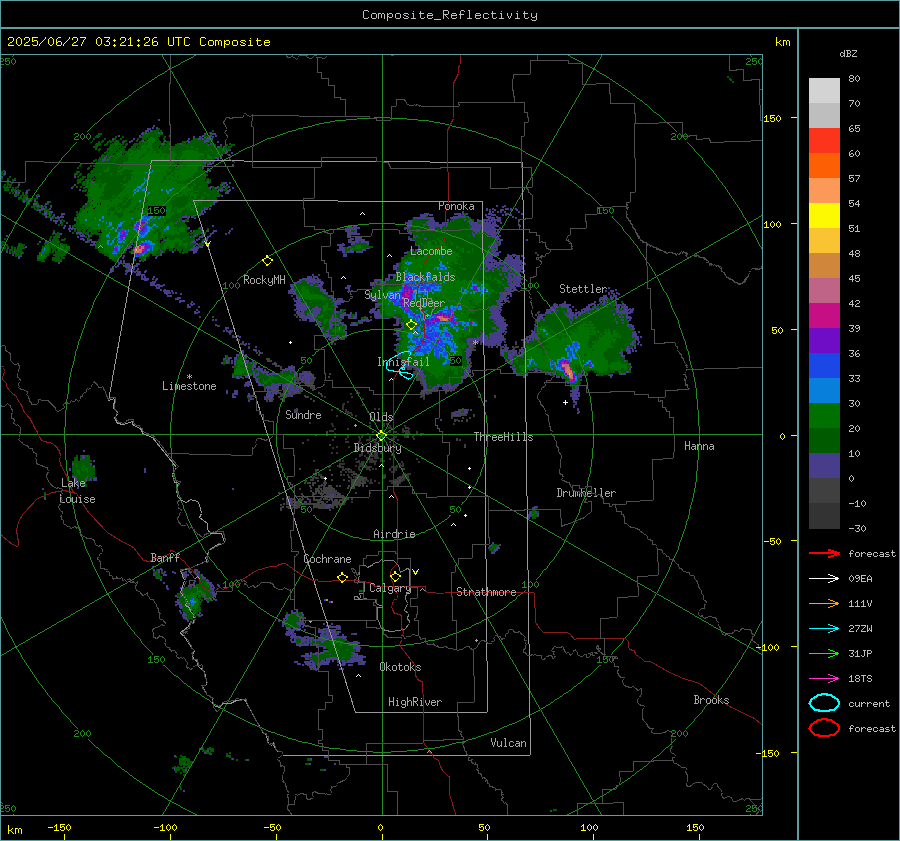Viewport: 900px width, 841px height.
Task: Click the Composite_Reflectivity title
Action: point(450,15)
